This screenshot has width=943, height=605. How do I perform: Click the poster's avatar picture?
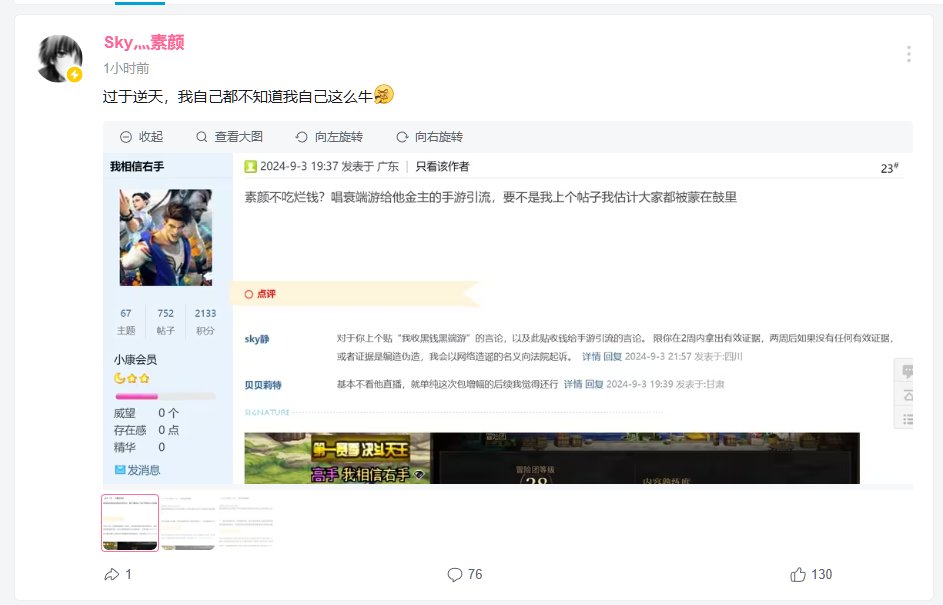coord(60,58)
